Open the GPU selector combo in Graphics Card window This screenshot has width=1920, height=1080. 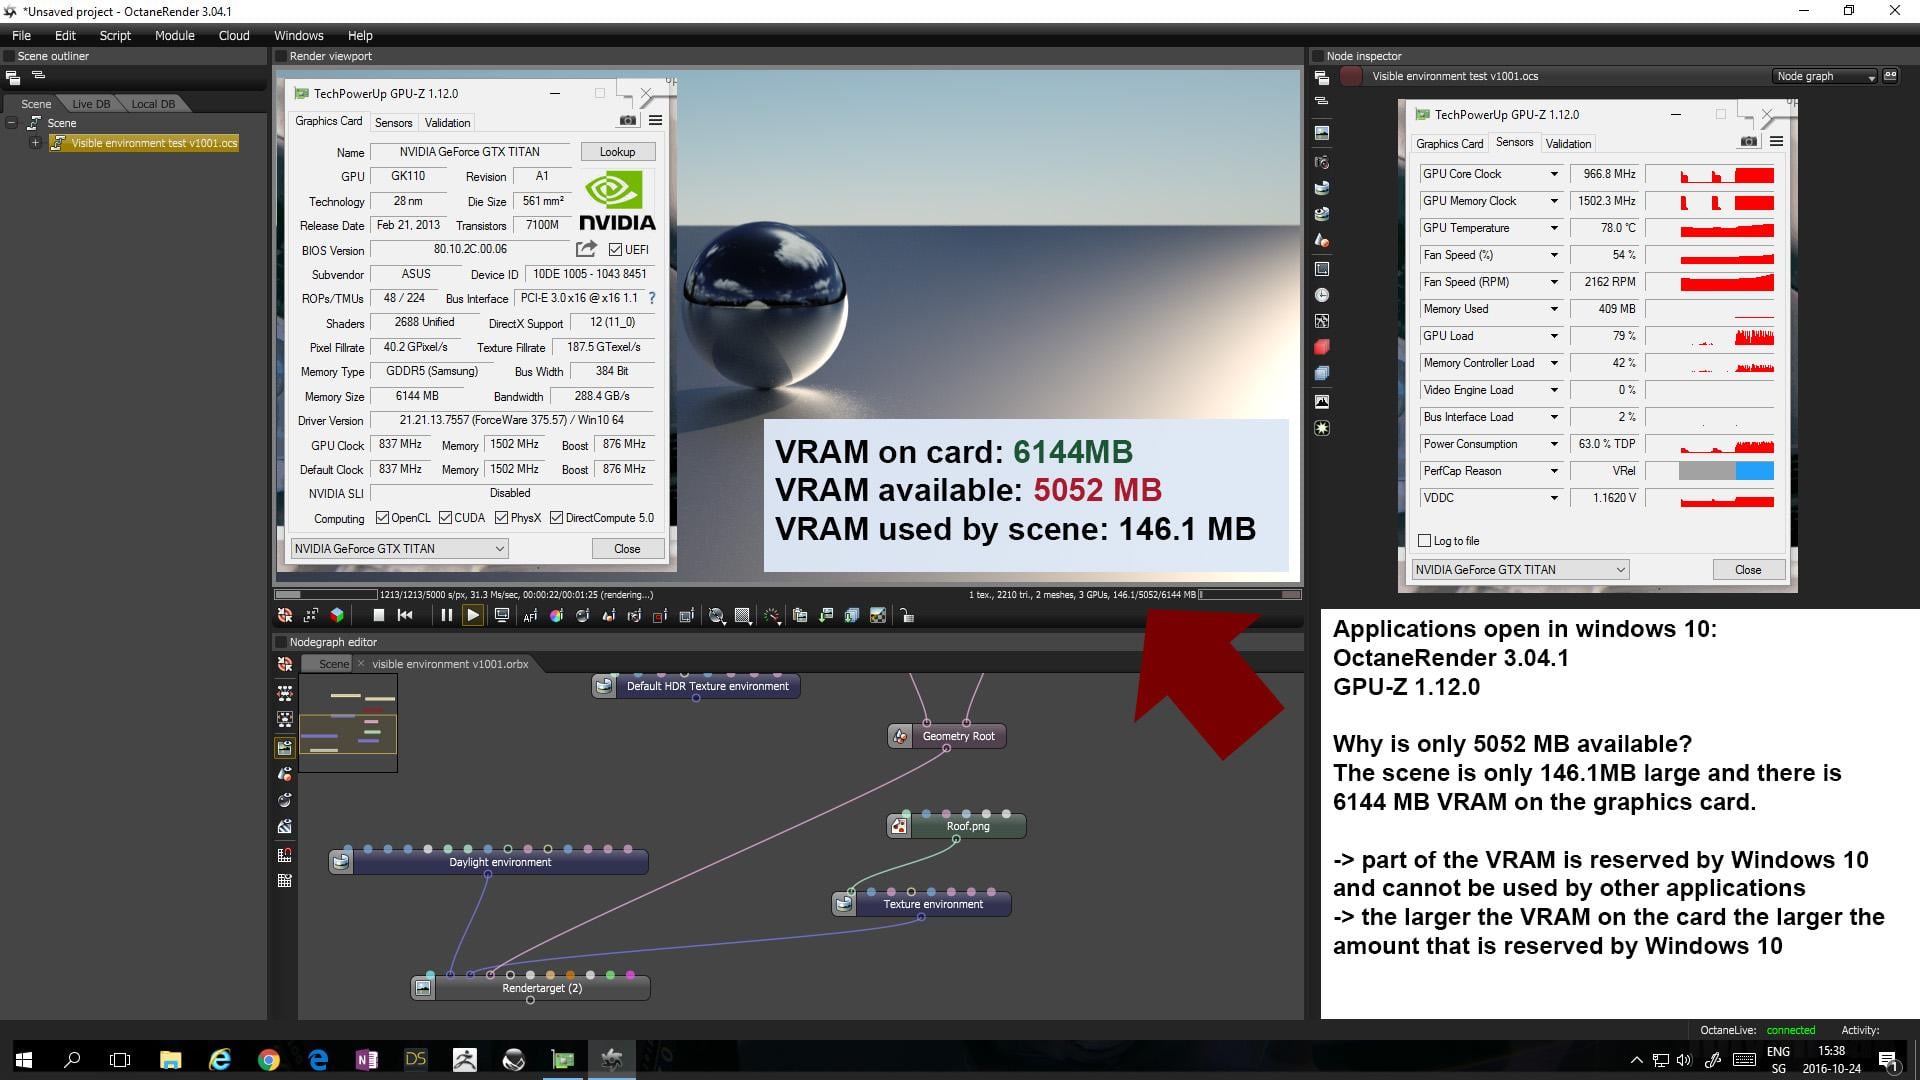(x=399, y=549)
